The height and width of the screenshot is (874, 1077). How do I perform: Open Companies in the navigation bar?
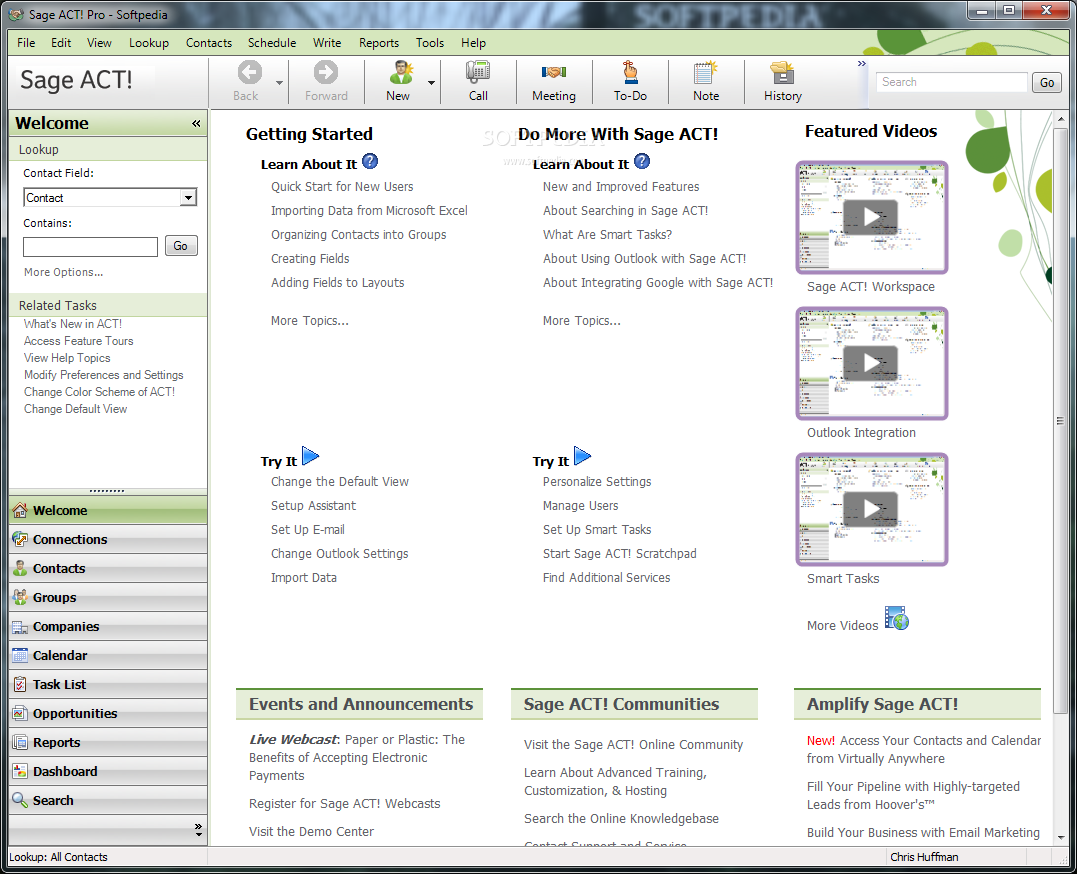[x=108, y=626]
